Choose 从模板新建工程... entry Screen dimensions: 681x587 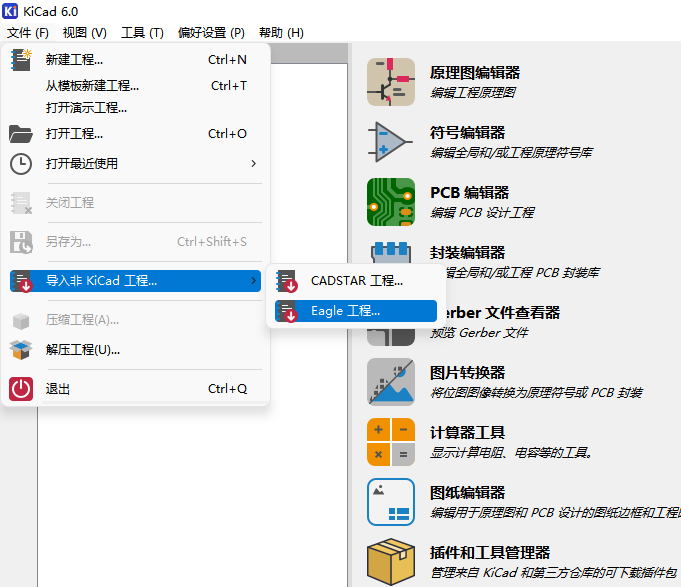[136, 86]
